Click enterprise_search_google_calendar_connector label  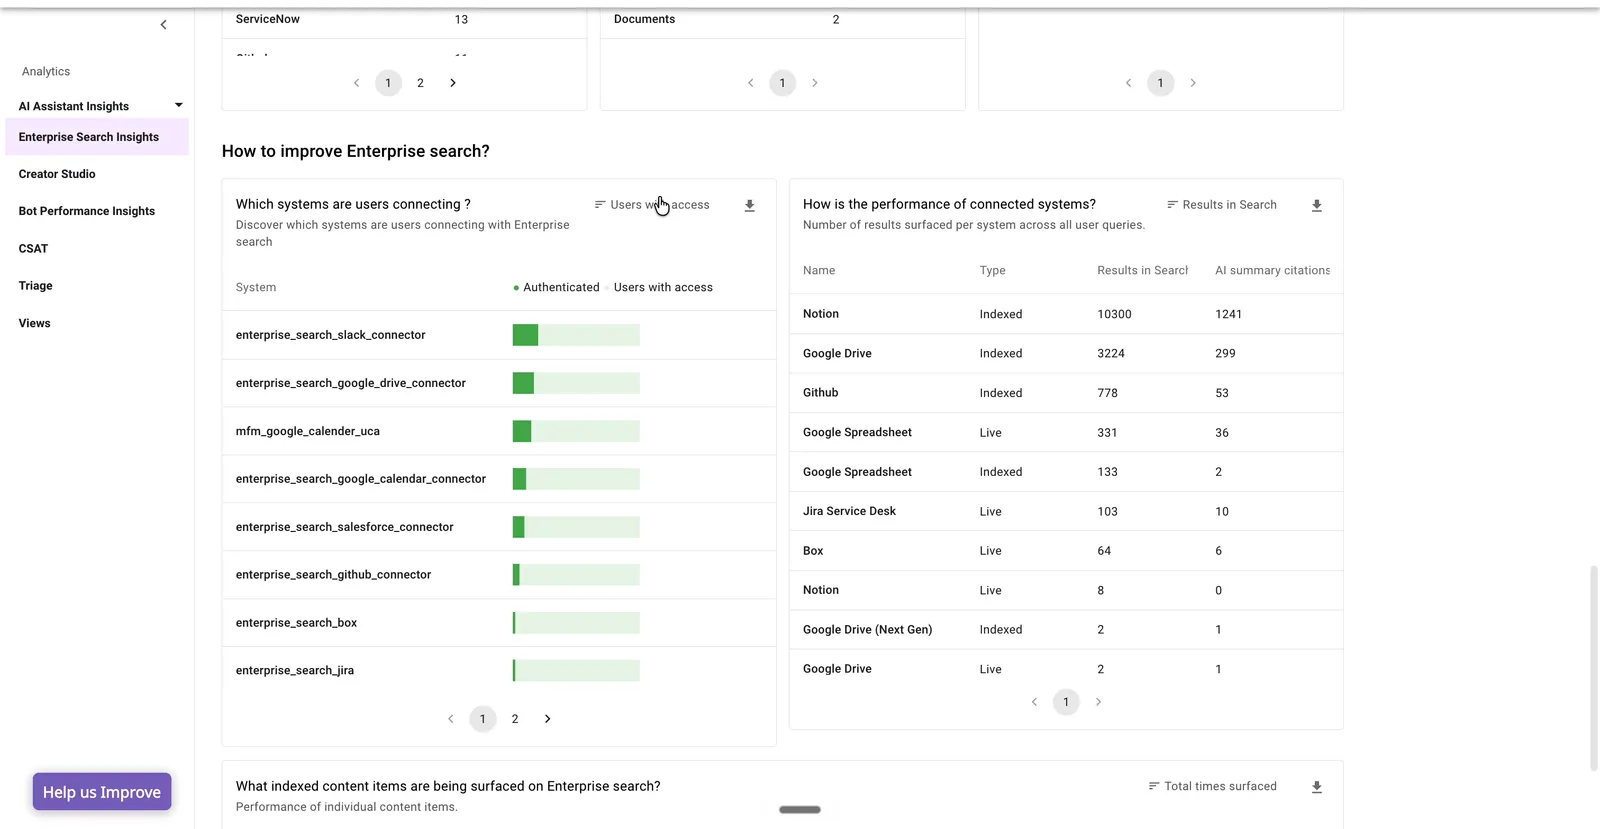click(x=361, y=479)
